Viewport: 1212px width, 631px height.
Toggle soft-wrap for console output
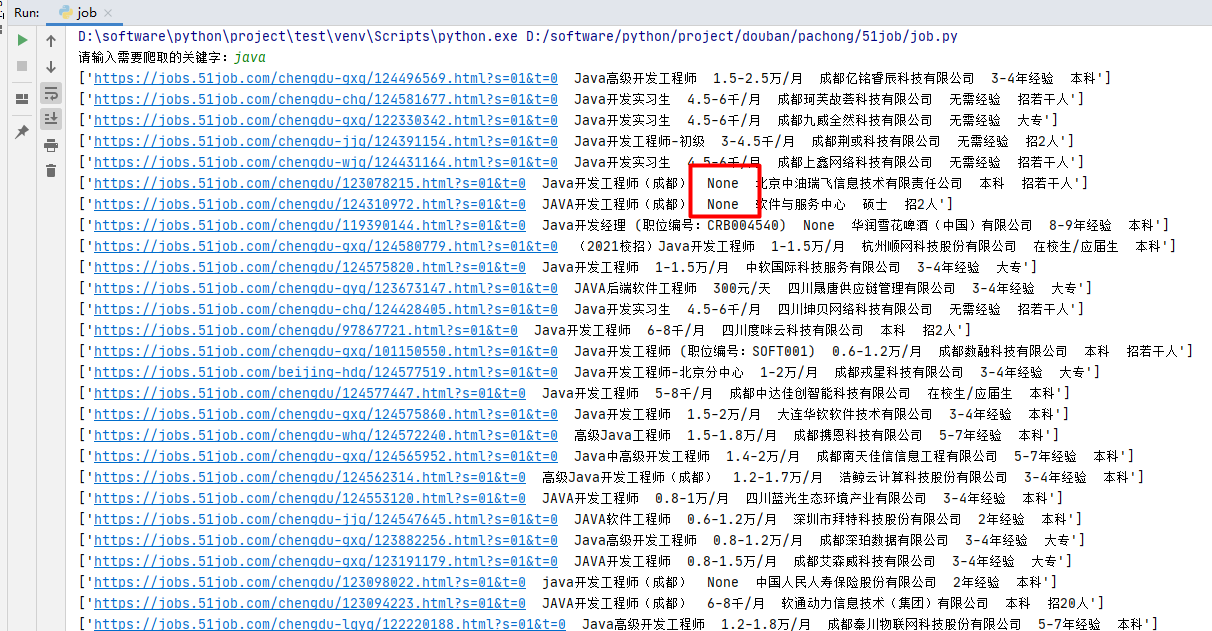(51, 93)
